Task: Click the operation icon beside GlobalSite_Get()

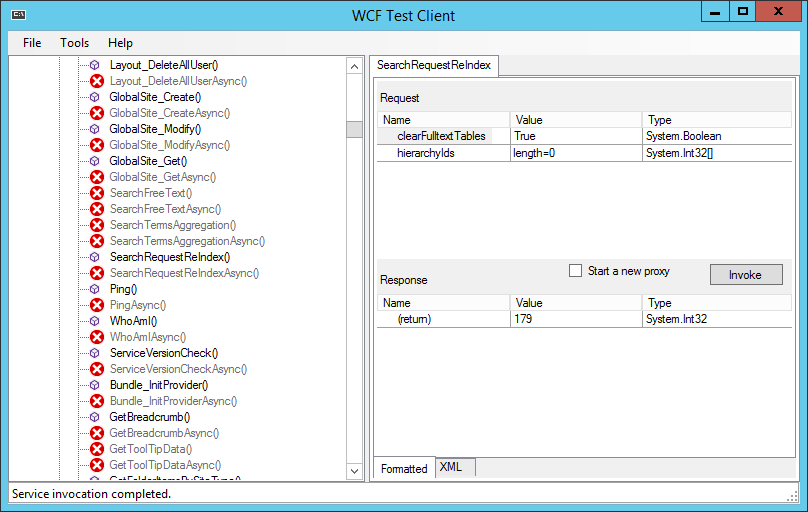Action: 95,161
